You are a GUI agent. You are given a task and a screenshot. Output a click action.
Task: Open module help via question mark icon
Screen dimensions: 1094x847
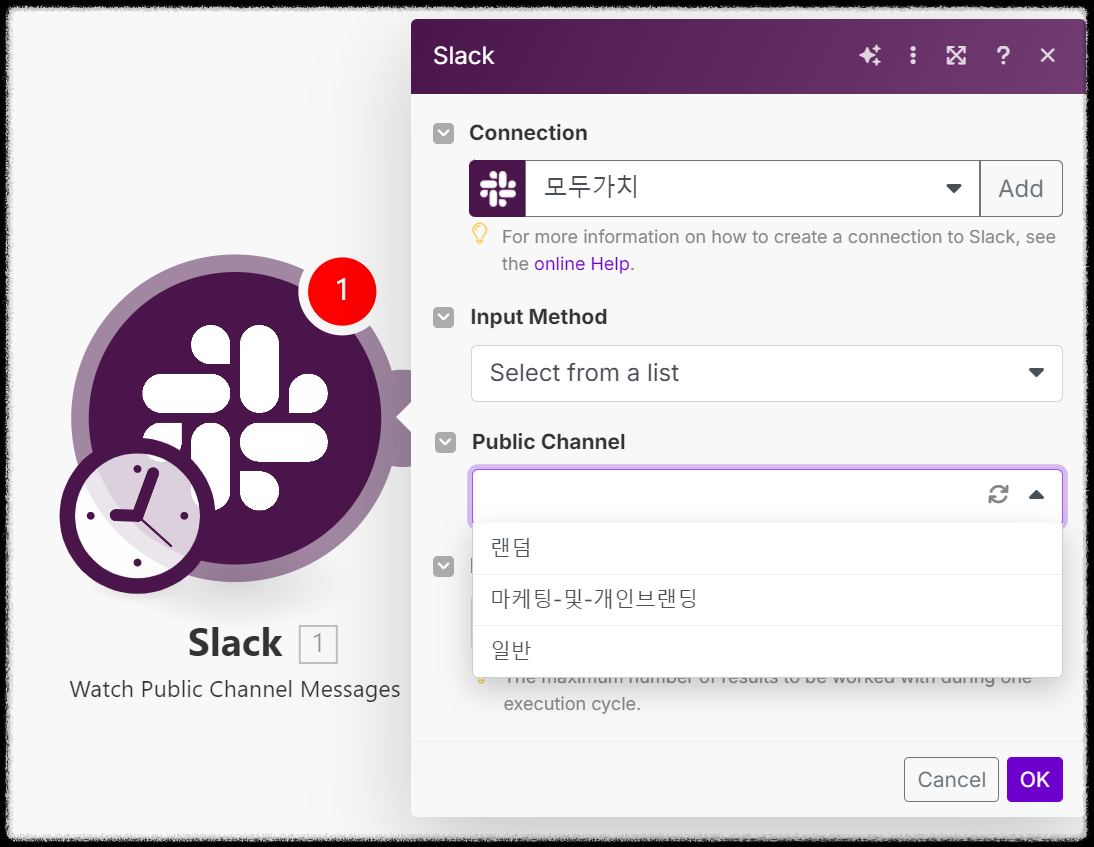click(1003, 56)
